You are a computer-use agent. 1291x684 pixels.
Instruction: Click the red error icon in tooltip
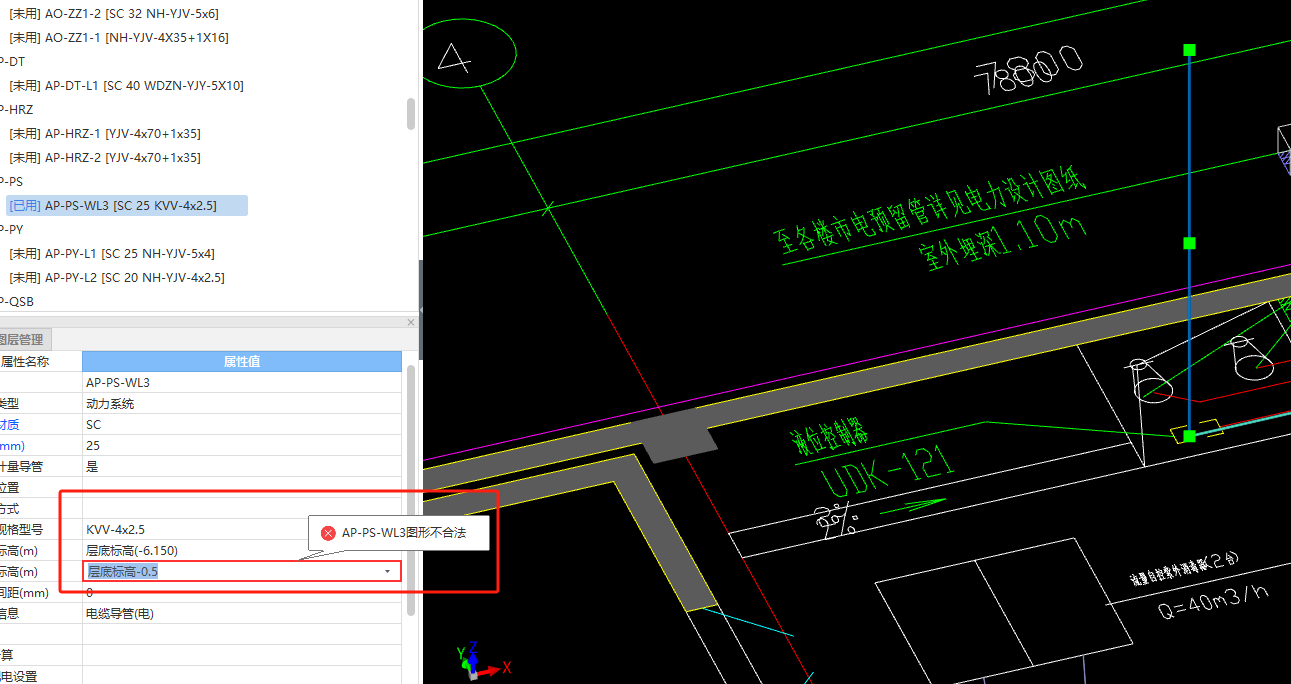point(328,533)
